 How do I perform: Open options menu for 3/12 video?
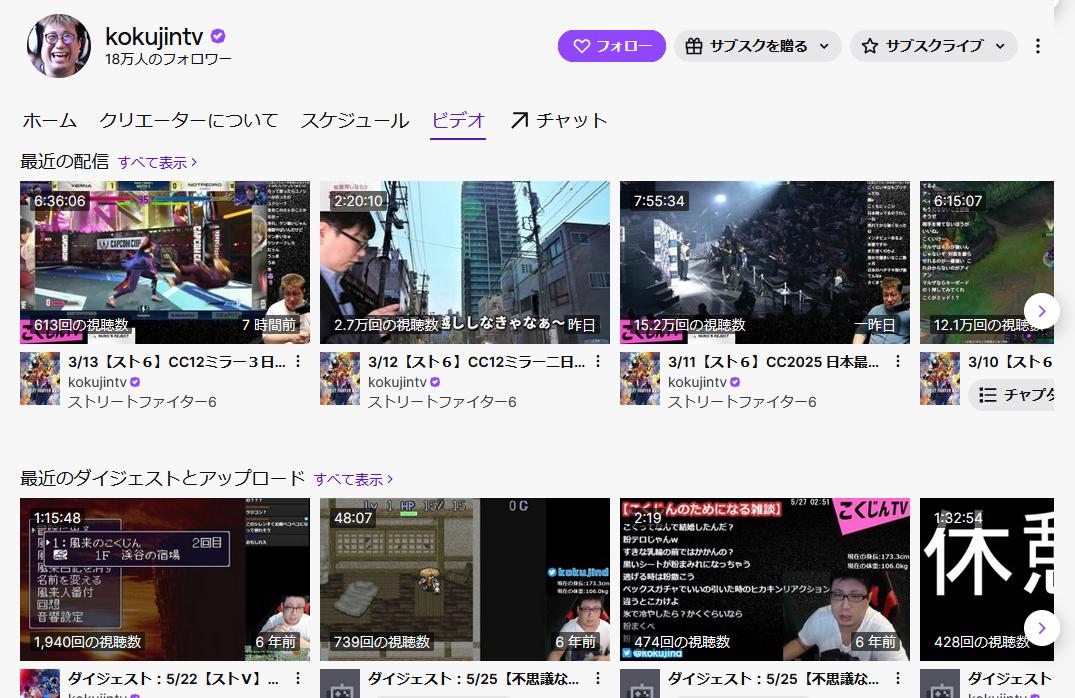tap(598, 362)
